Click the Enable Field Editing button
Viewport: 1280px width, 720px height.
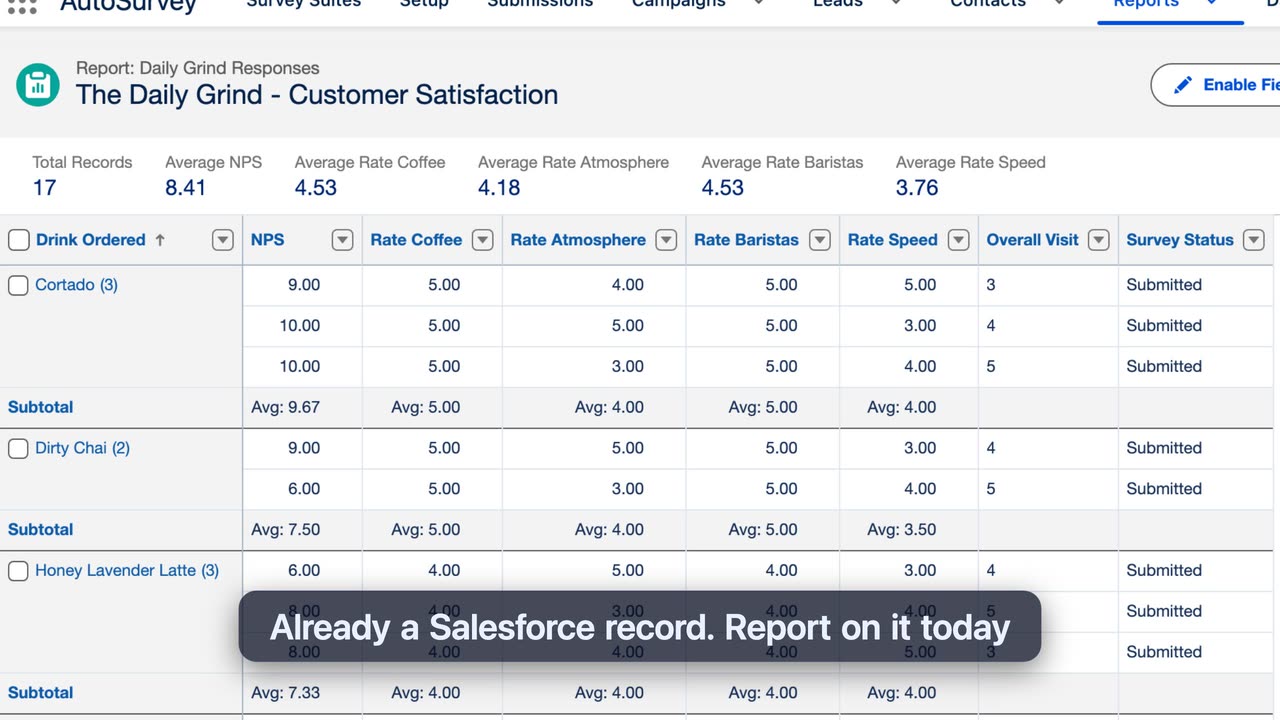(1216, 85)
